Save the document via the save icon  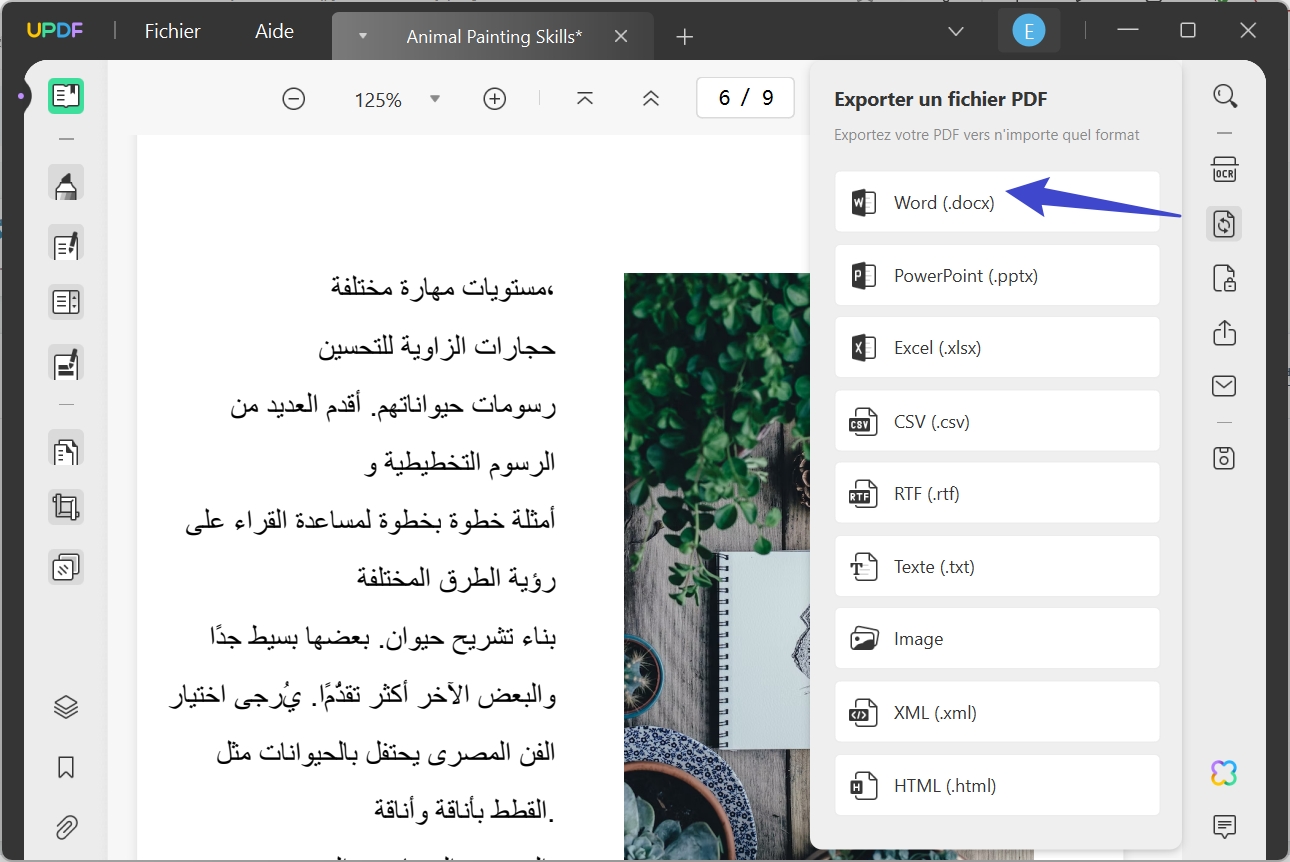pyautogui.click(x=1224, y=457)
